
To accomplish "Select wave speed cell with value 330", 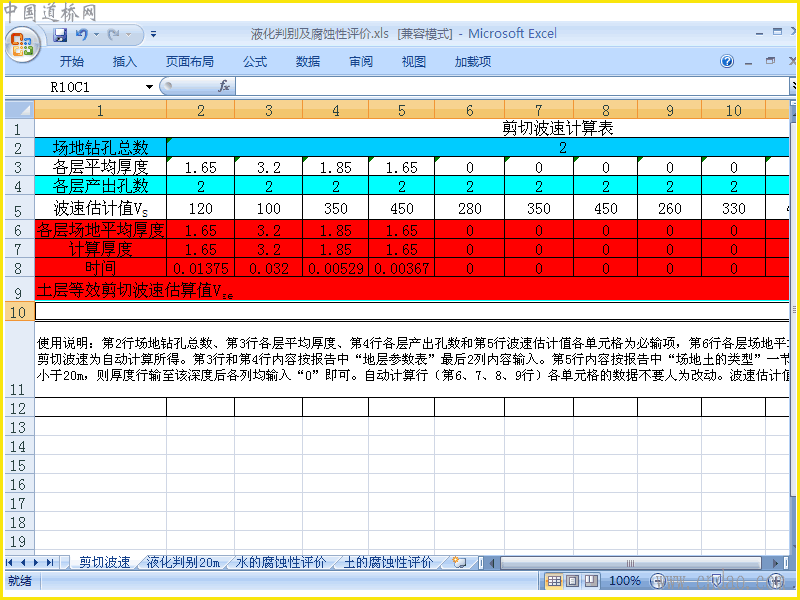I will tap(734, 208).
